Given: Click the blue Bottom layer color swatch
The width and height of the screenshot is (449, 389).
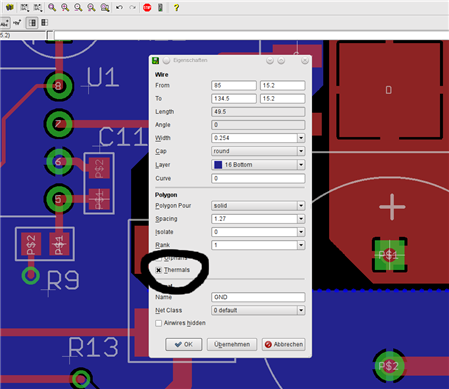Looking at the screenshot, I should click(218, 165).
